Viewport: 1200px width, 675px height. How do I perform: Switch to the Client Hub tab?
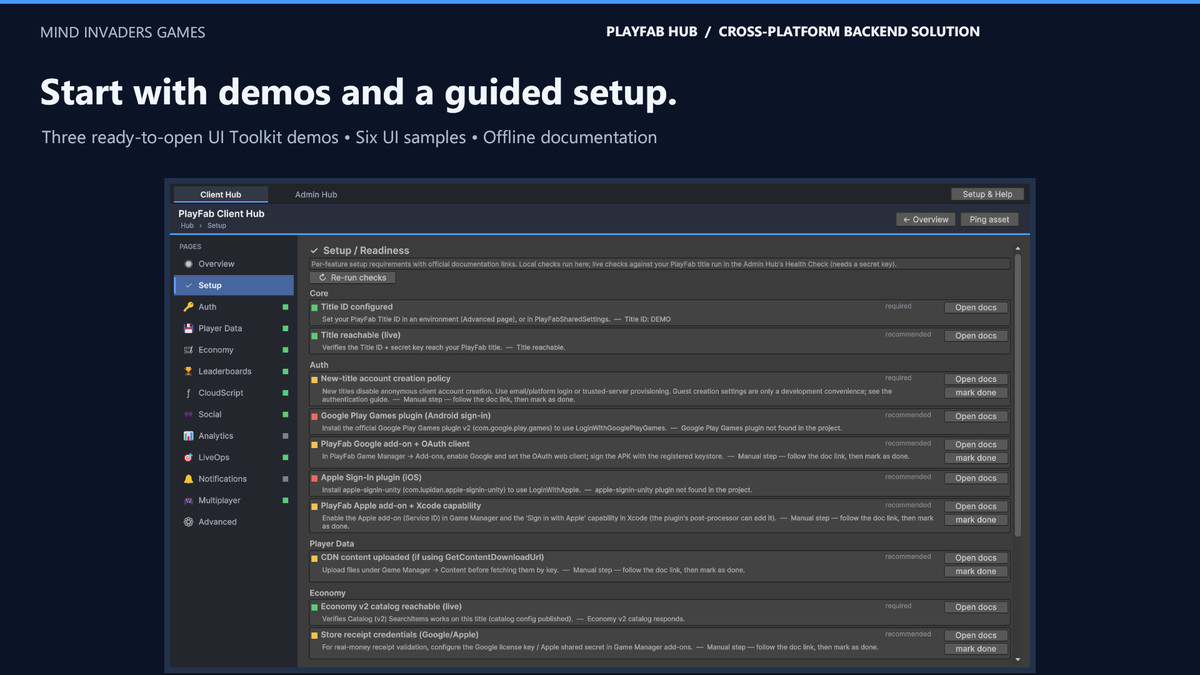click(x=220, y=194)
